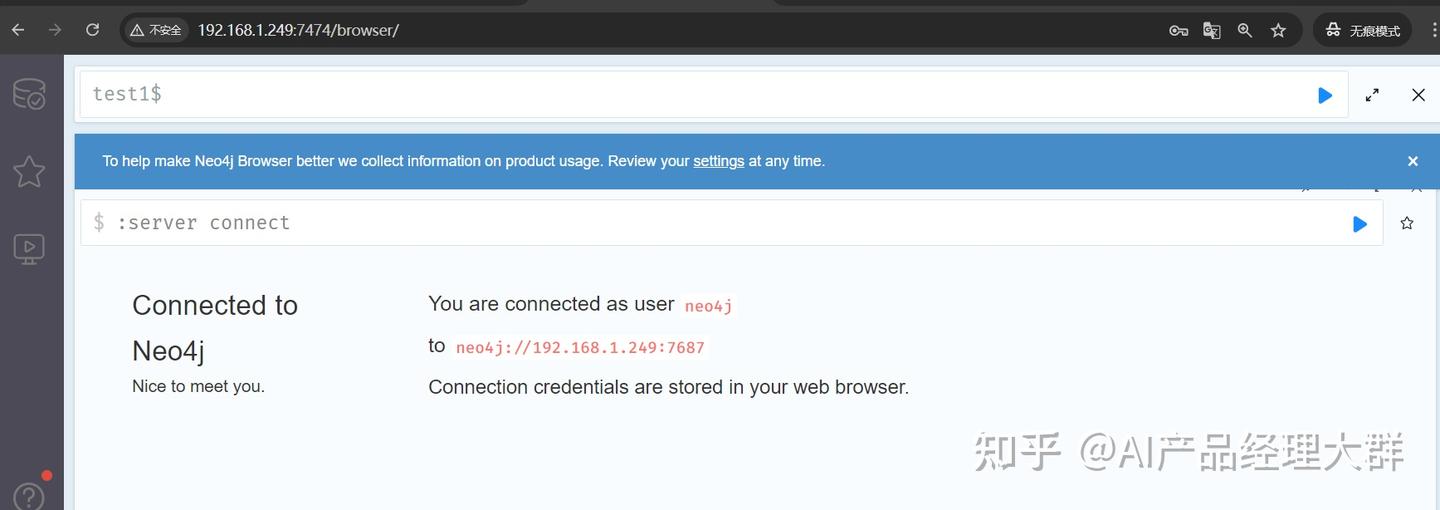1440x510 pixels.
Task: Open the browser zoom control icon
Action: click(1244, 30)
